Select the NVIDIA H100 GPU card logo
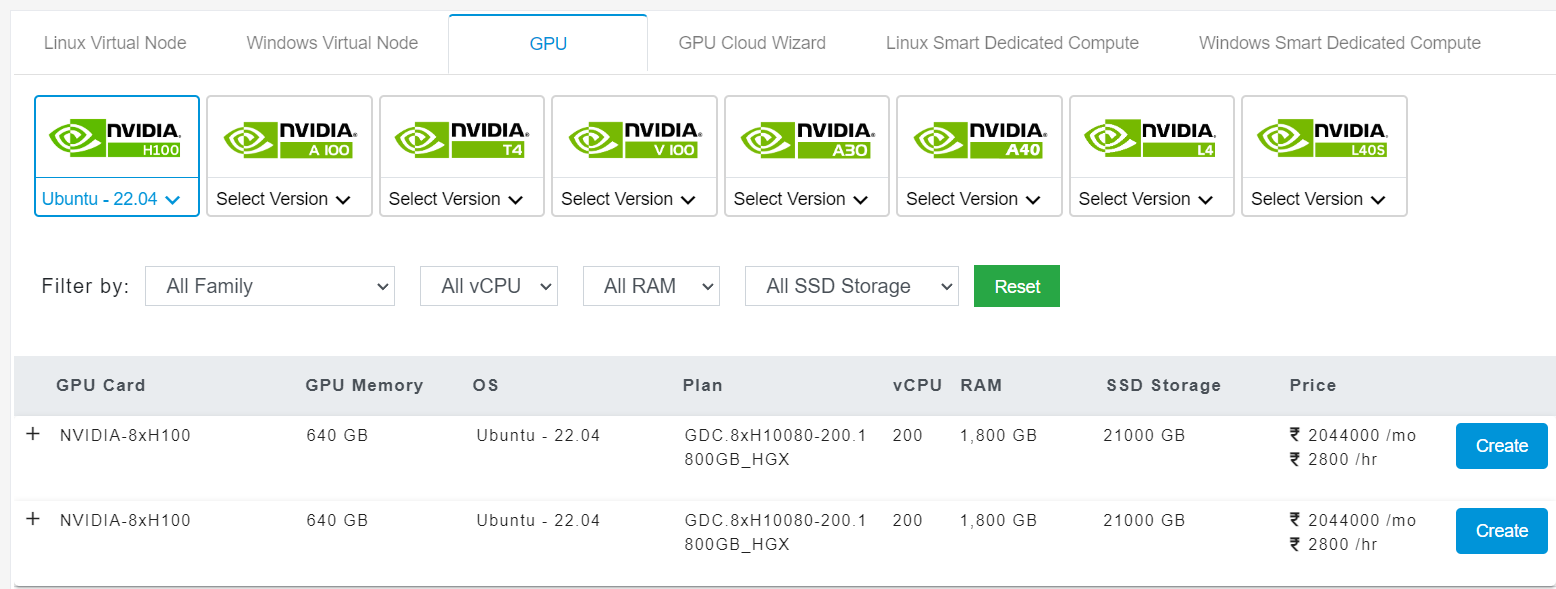1556x589 pixels. point(117,138)
